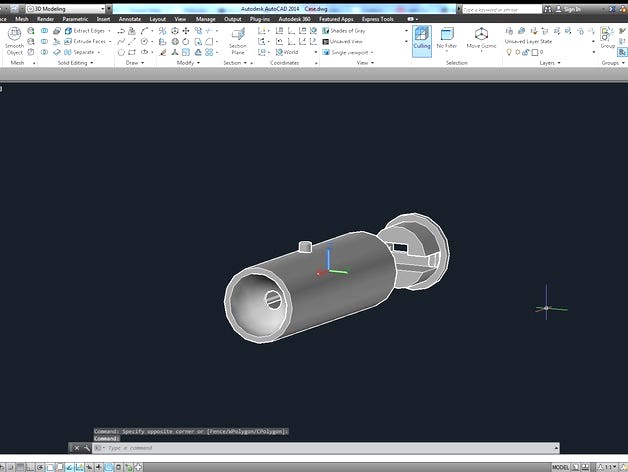Click the Separate solid editing tool

[x=82, y=52]
